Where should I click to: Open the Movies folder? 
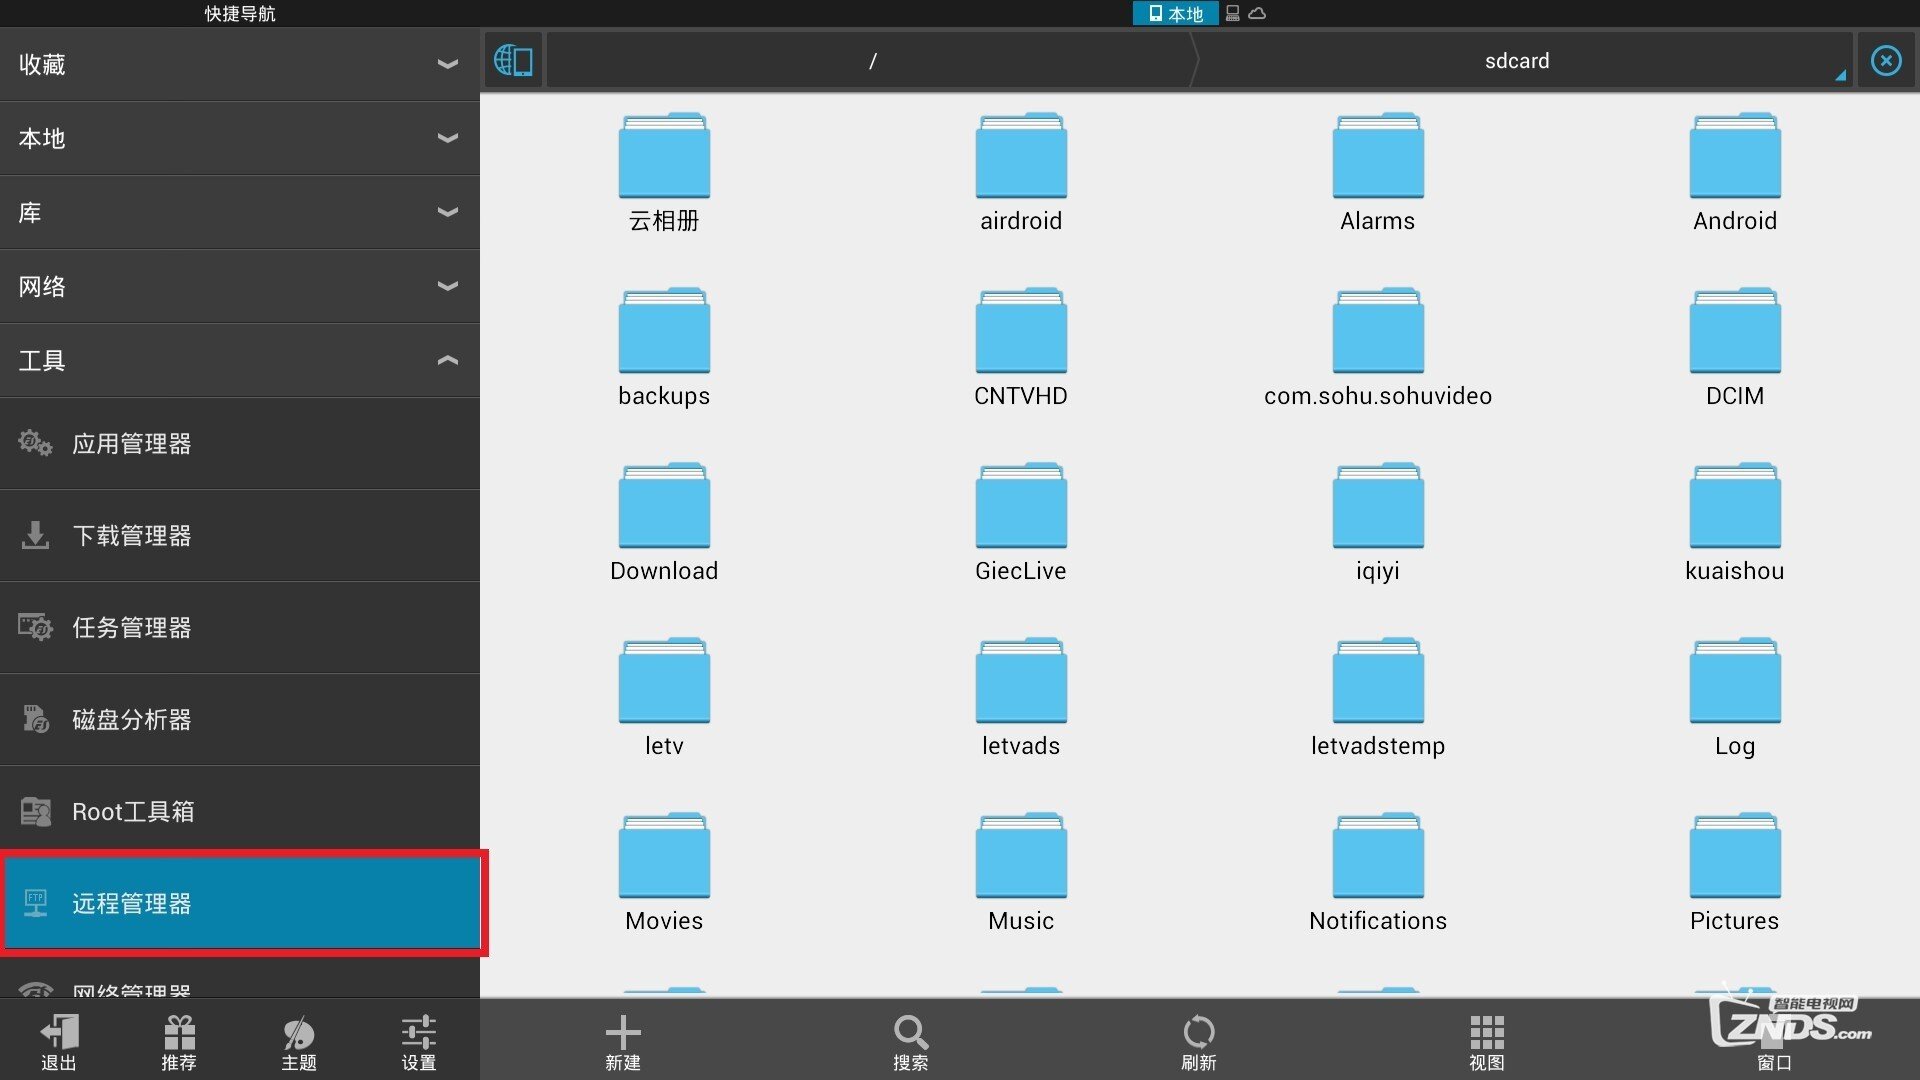[x=664, y=873]
